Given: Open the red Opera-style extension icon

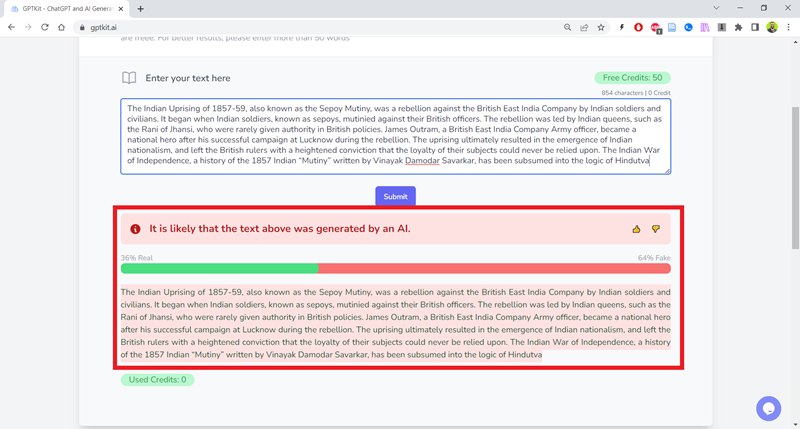Looking at the screenshot, I should click(638, 28).
